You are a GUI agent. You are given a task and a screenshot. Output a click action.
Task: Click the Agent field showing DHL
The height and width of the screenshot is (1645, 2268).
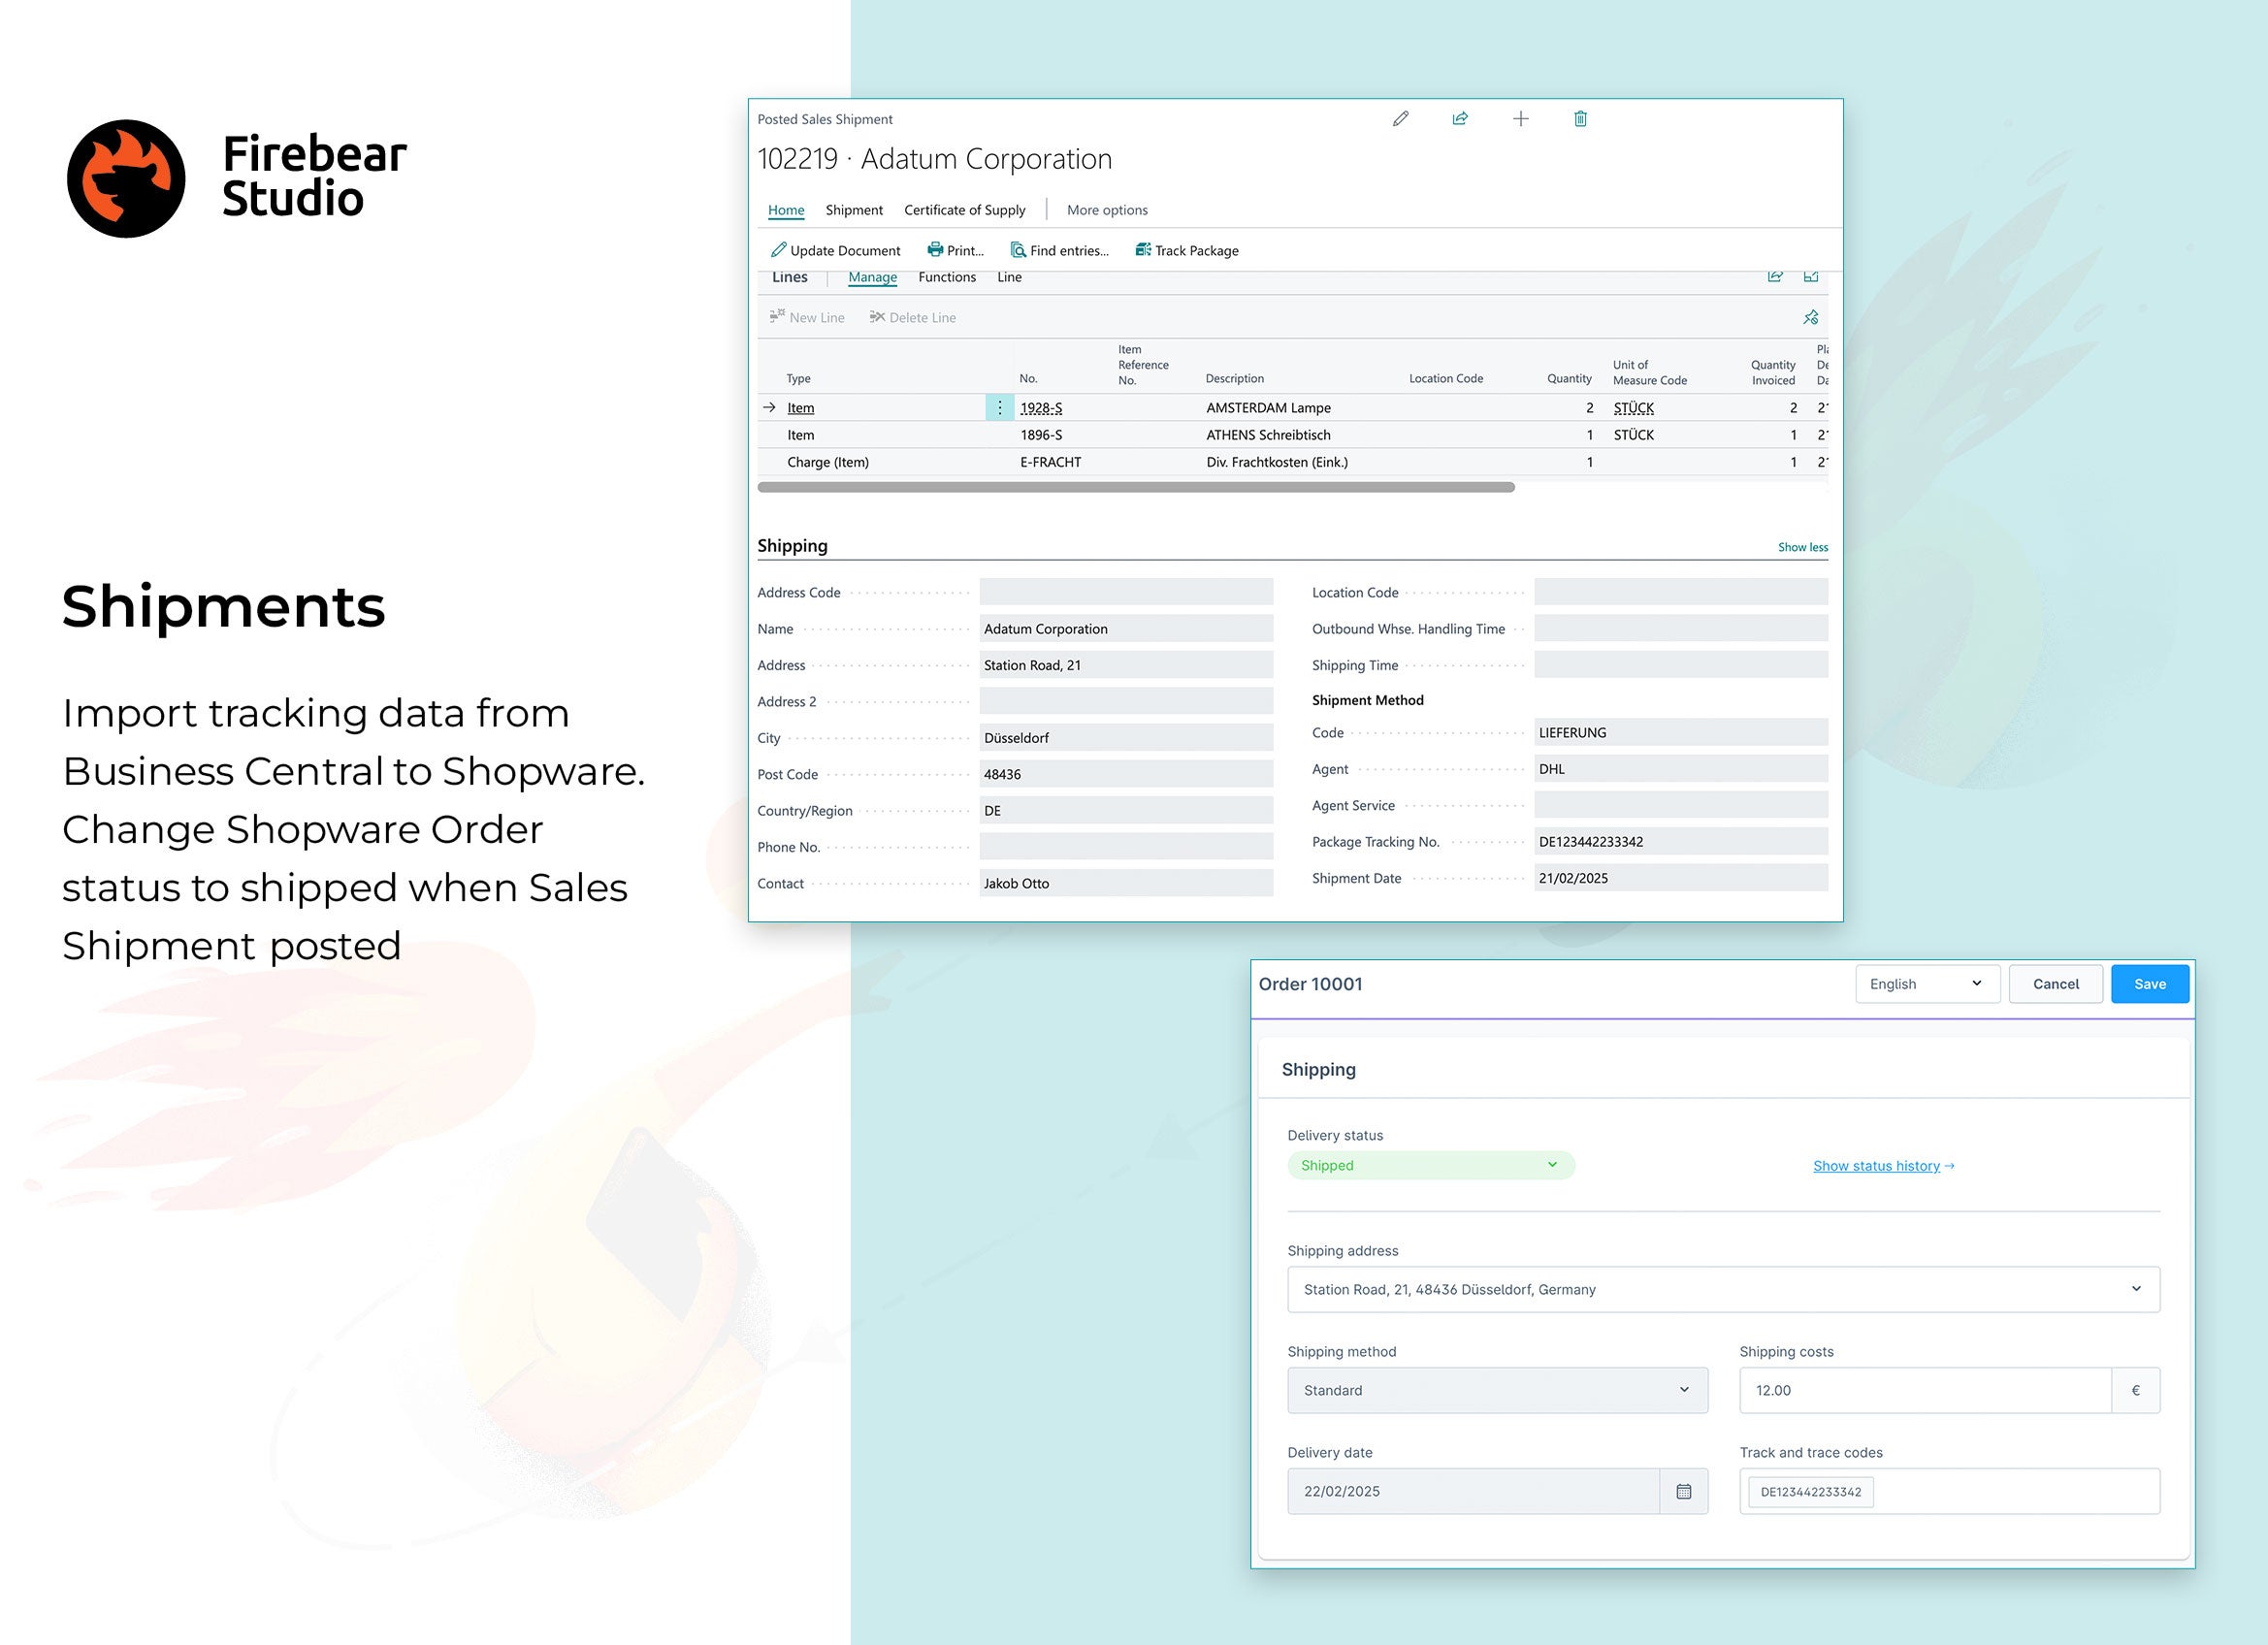[1680, 769]
